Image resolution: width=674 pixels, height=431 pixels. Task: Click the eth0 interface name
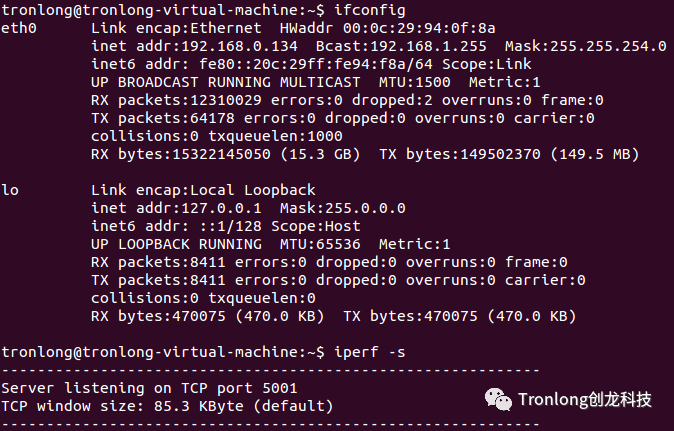click(x=18, y=28)
